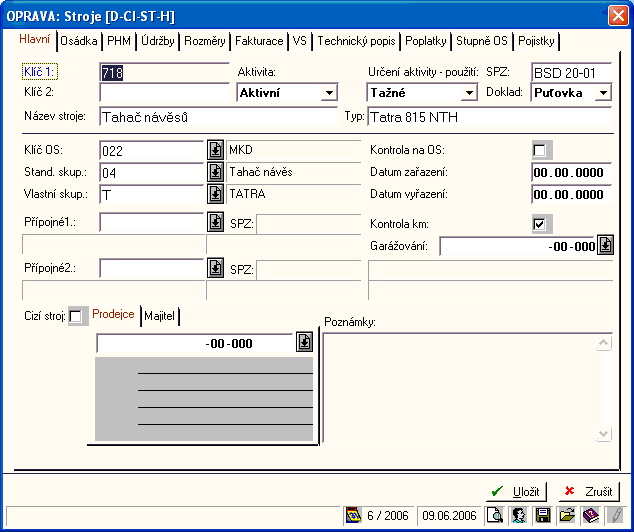Click the Zrušit button

click(x=589, y=492)
